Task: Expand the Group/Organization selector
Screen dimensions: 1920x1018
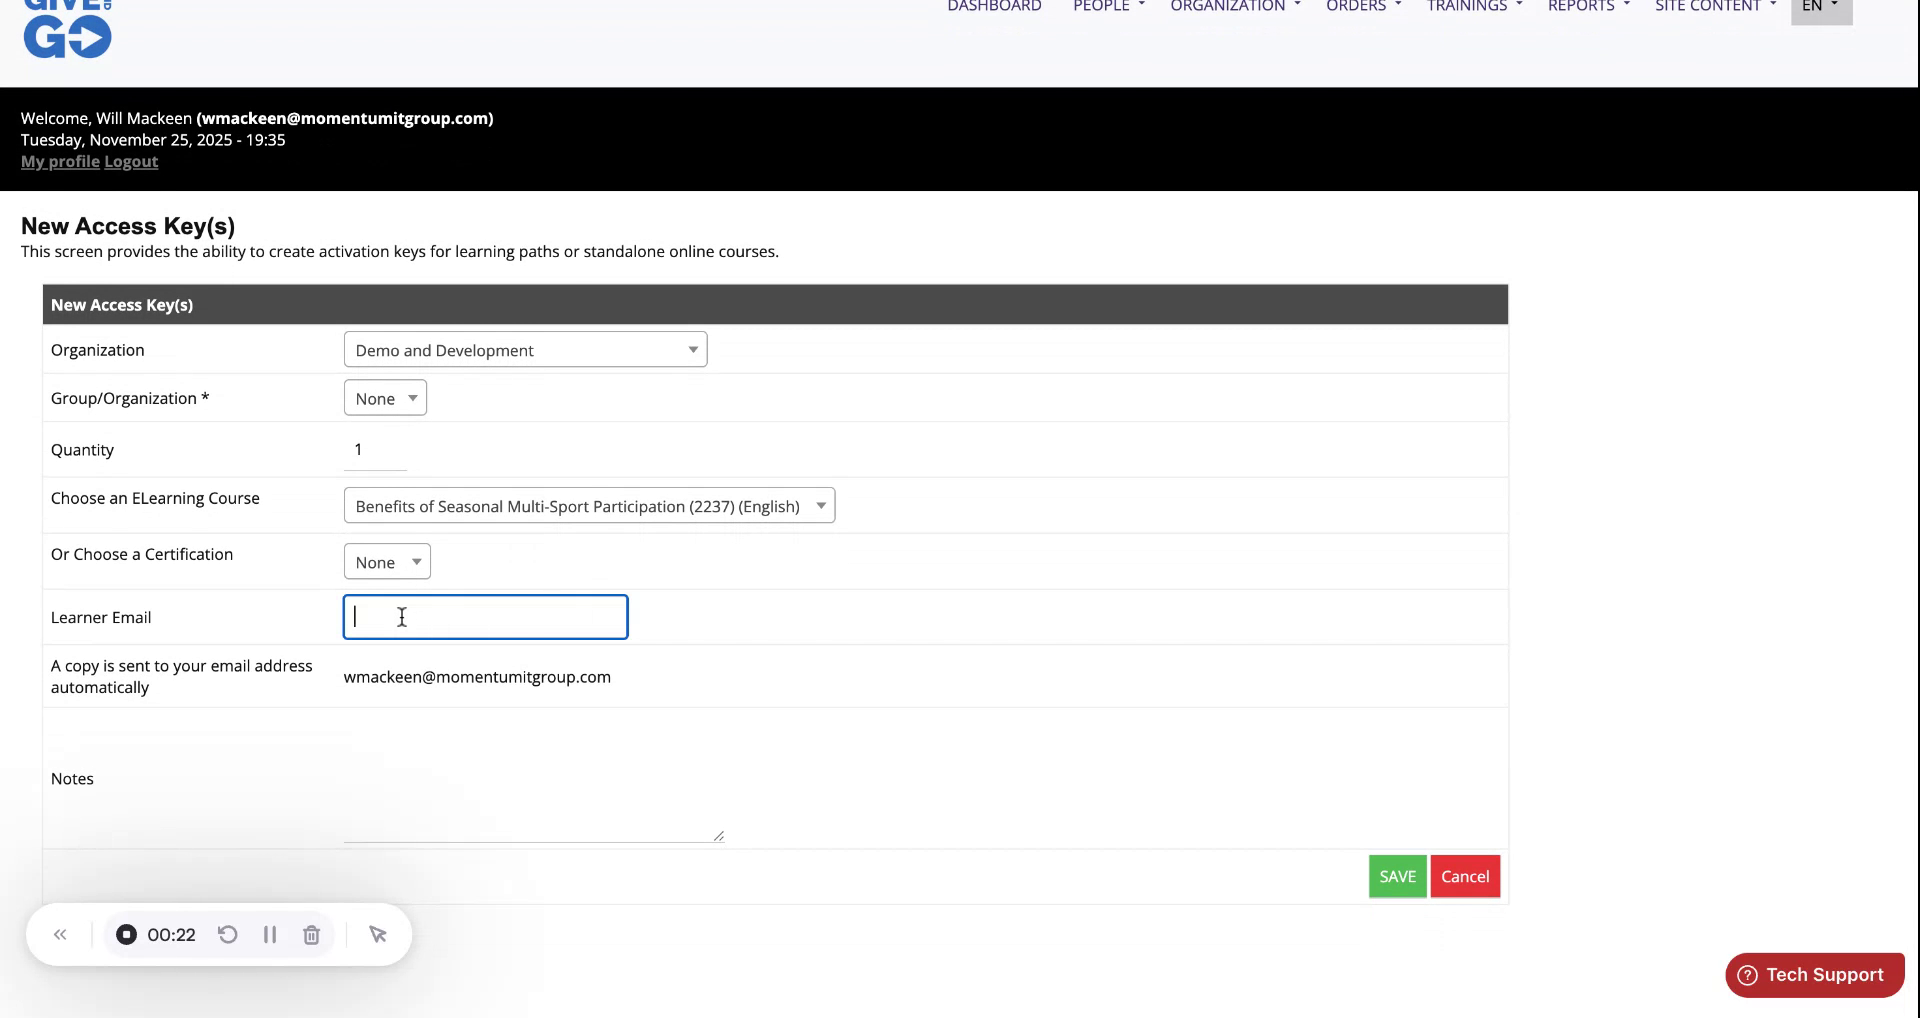Action: [x=384, y=397]
